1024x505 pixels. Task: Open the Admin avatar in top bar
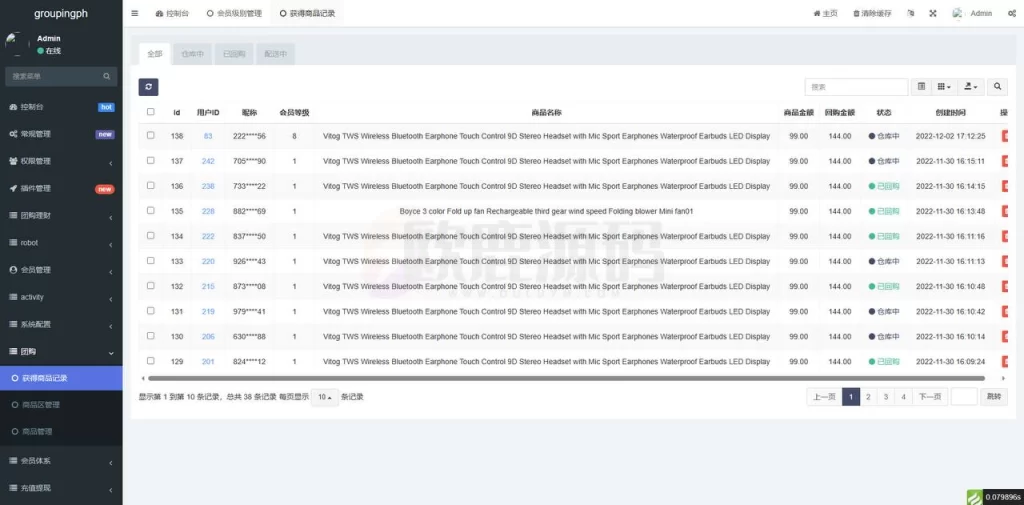pyautogui.click(x=958, y=13)
